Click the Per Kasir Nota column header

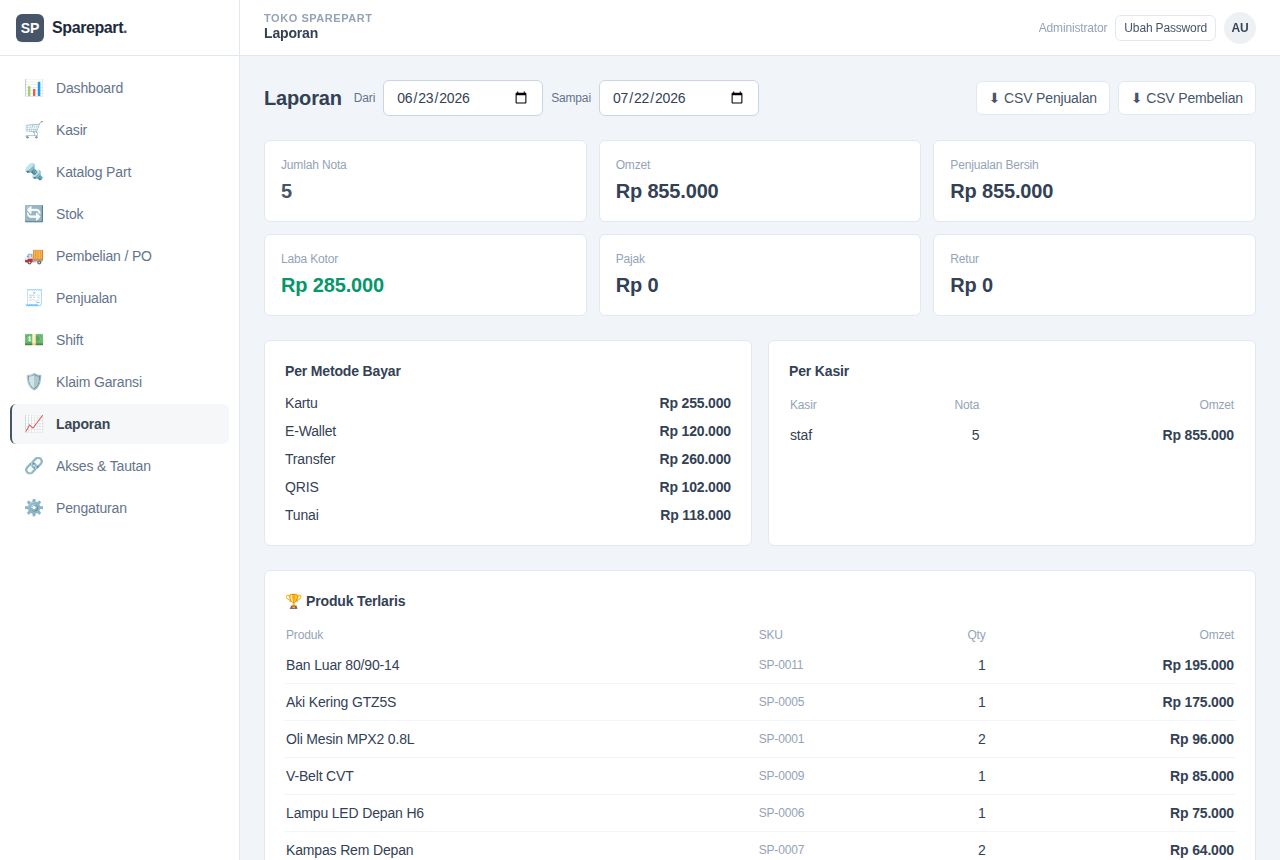click(x=967, y=405)
